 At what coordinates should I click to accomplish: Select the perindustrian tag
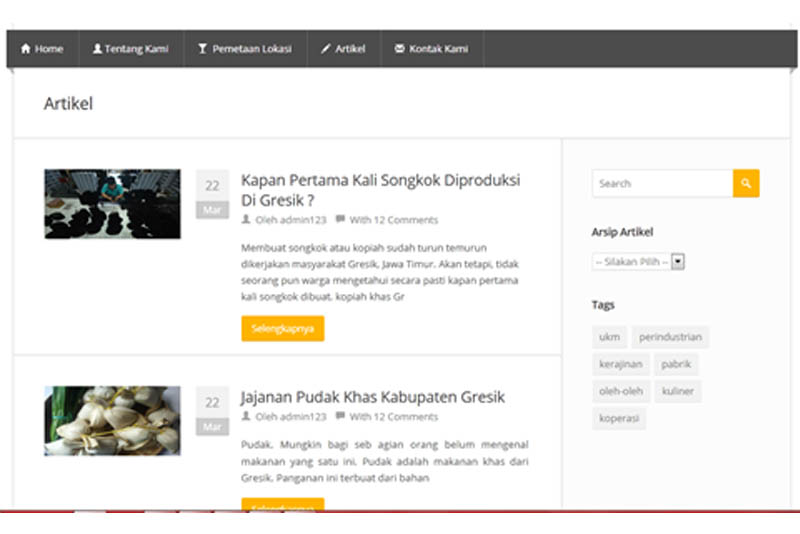pyautogui.click(x=670, y=337)
